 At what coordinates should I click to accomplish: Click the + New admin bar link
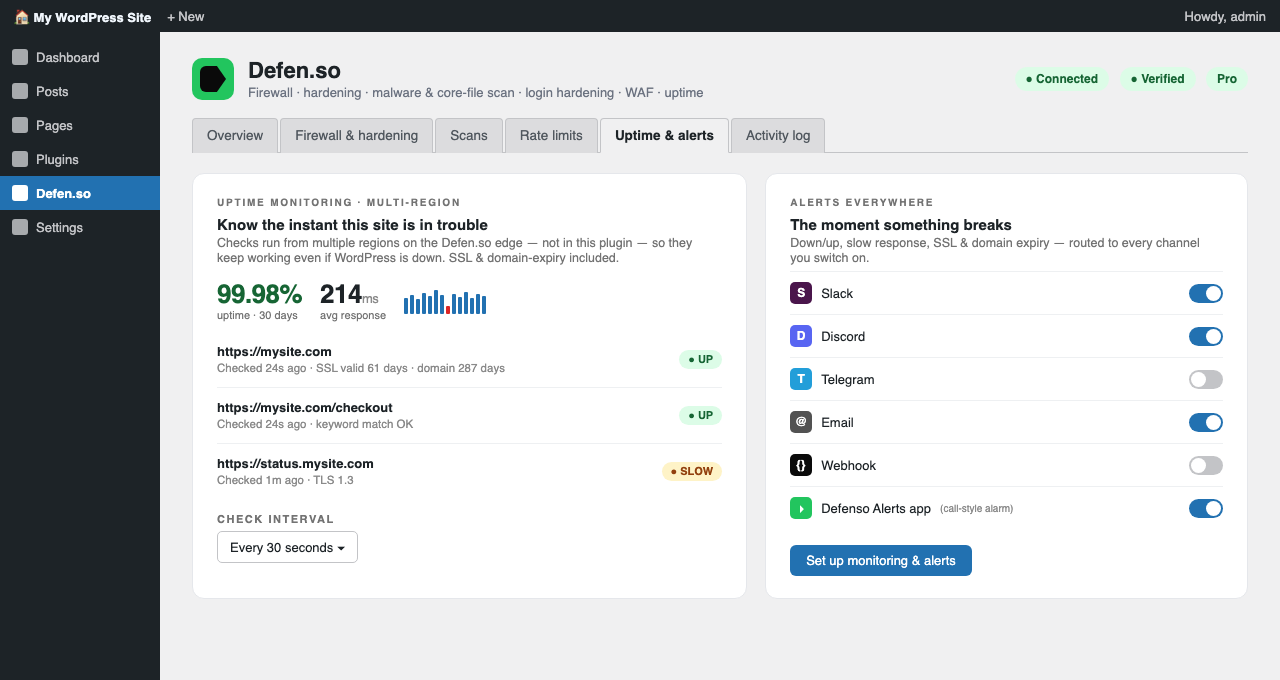[x=185, y=17]
